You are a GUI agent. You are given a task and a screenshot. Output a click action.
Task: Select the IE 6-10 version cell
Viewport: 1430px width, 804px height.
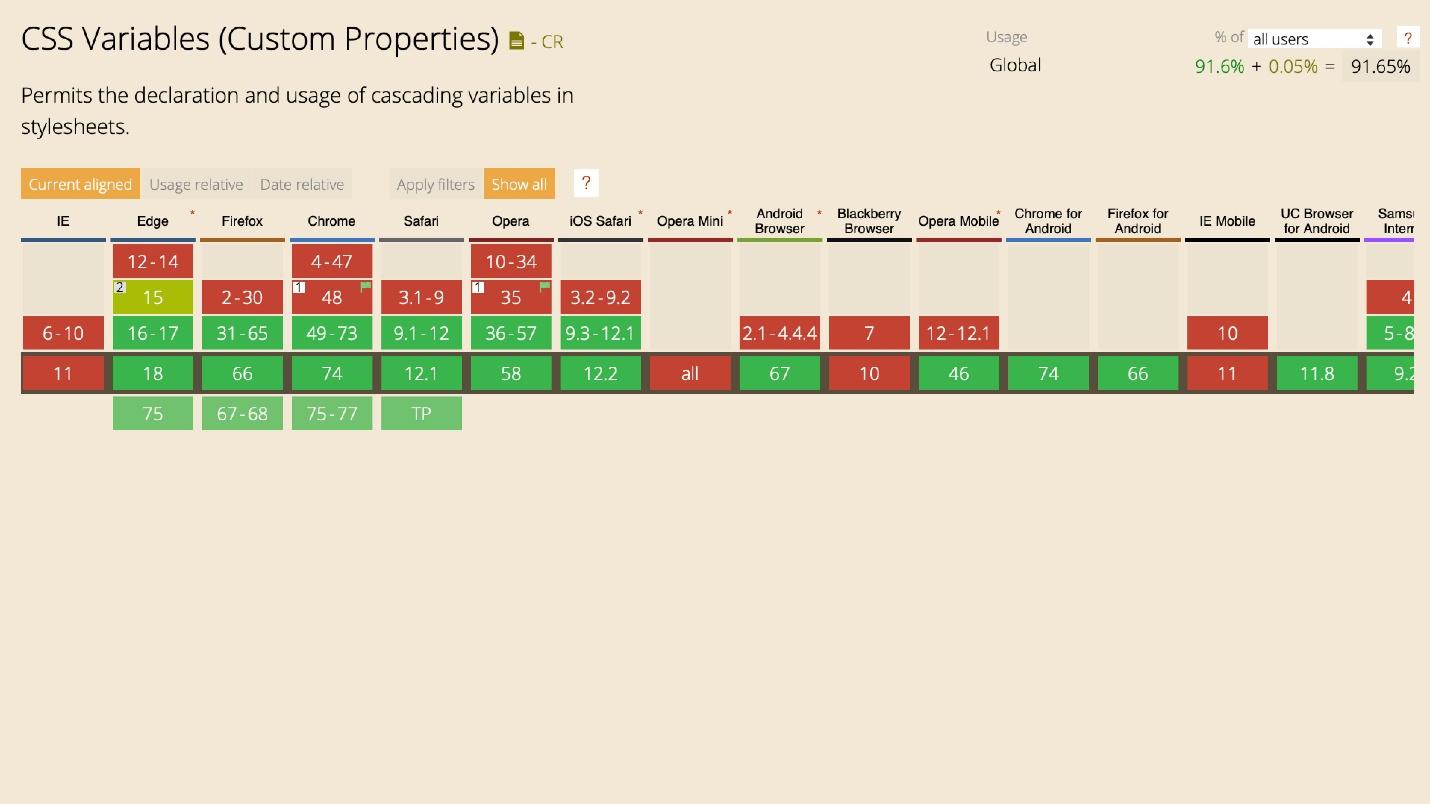tap(63, 333)
